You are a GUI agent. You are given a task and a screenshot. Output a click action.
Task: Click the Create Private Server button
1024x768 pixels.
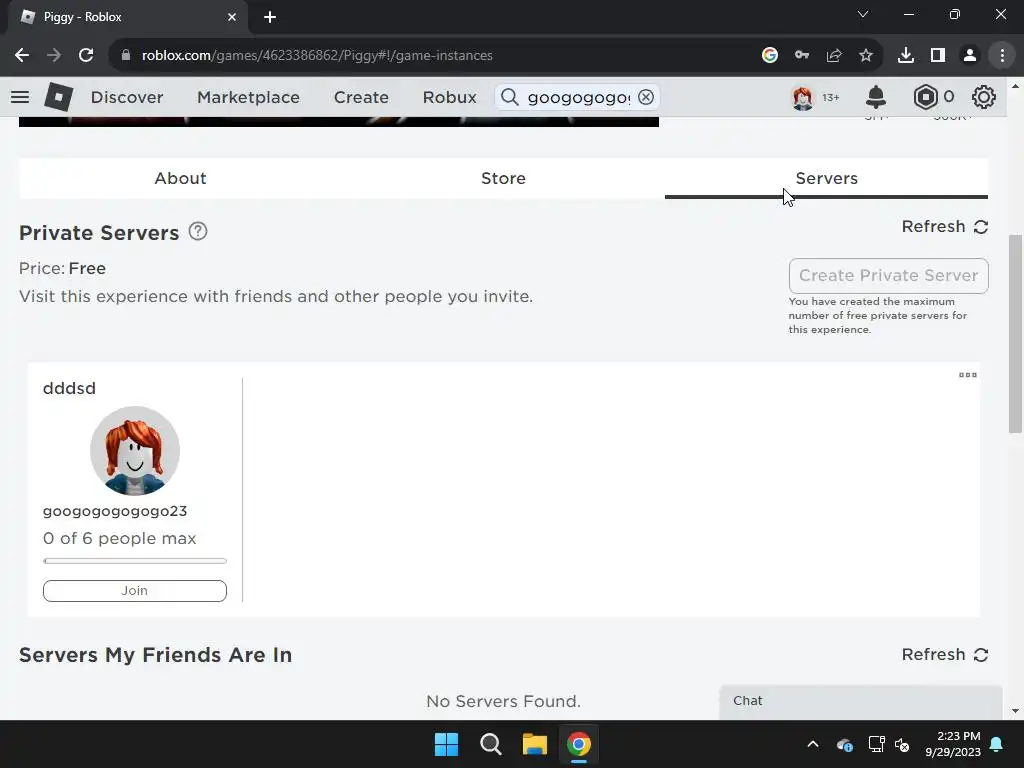click(x=888, y=276)
